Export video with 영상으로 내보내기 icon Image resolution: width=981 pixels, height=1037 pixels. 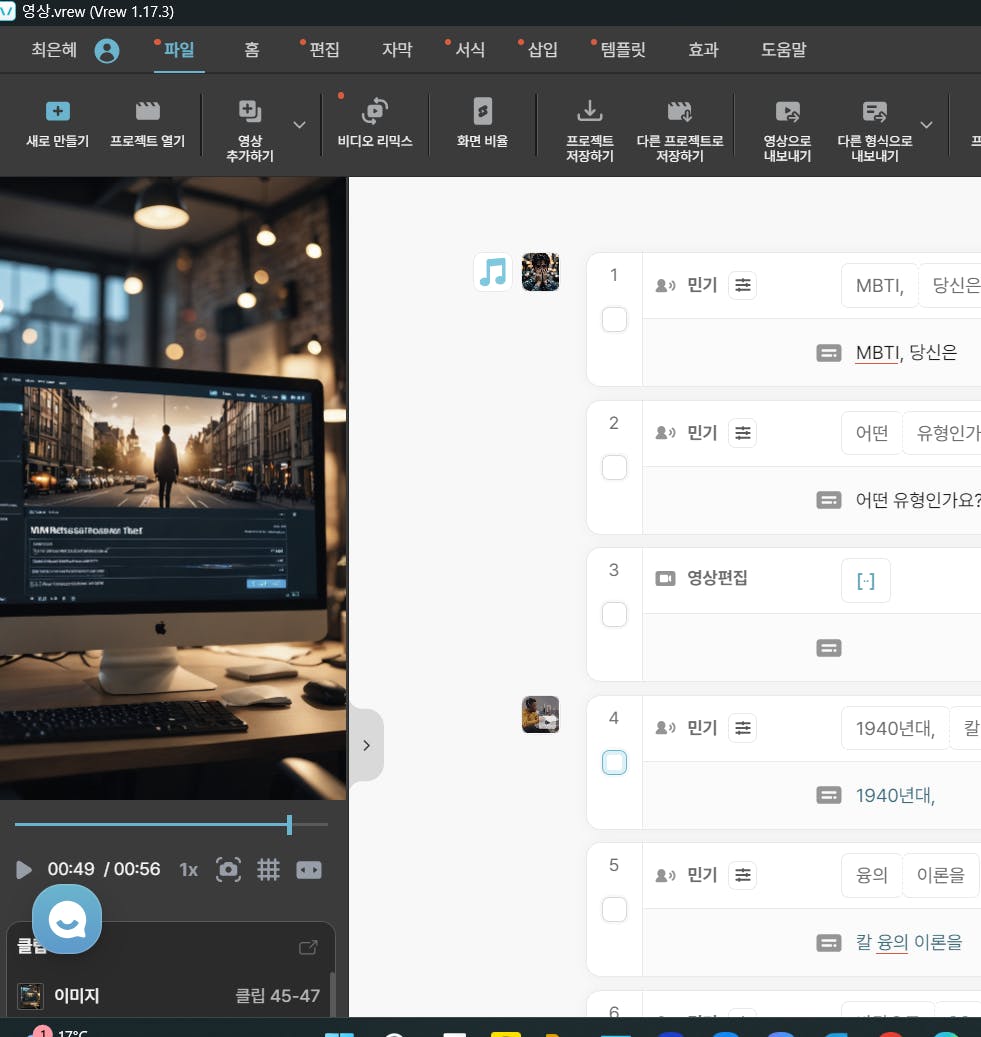[787, 112]
